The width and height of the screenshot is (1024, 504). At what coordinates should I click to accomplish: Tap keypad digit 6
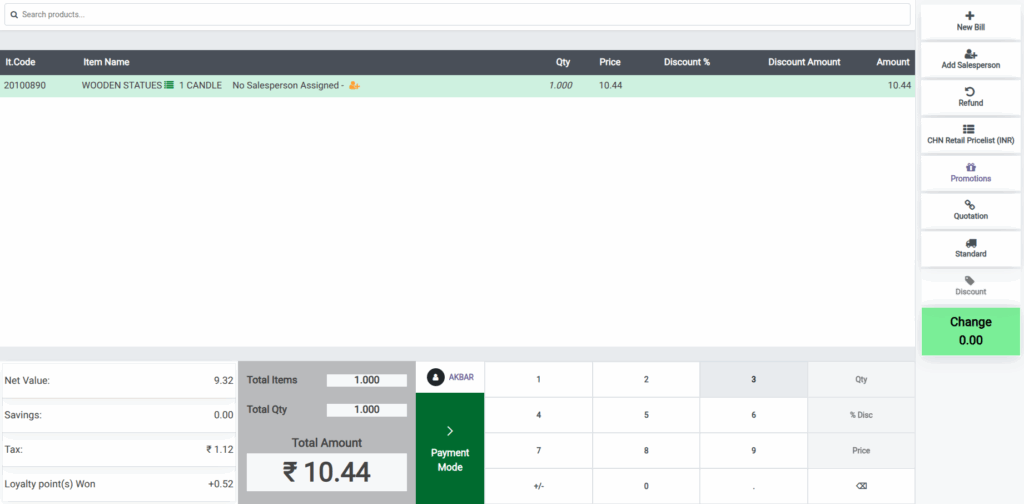point(754,415)
